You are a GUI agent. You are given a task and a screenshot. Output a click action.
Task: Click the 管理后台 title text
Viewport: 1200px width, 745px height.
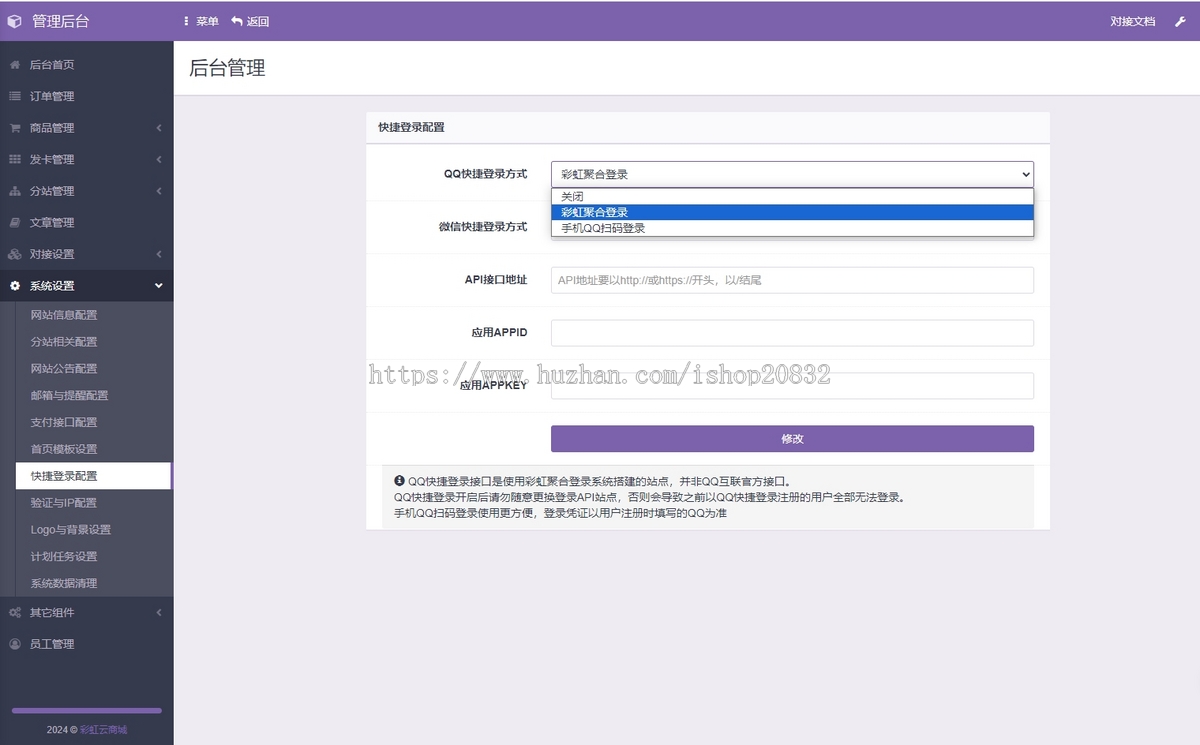61,21
